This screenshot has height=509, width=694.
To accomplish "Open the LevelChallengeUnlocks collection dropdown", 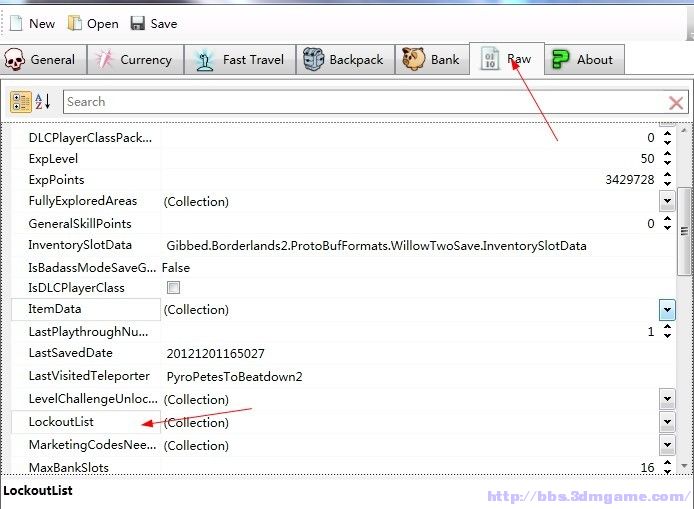I will pos(667,399).
